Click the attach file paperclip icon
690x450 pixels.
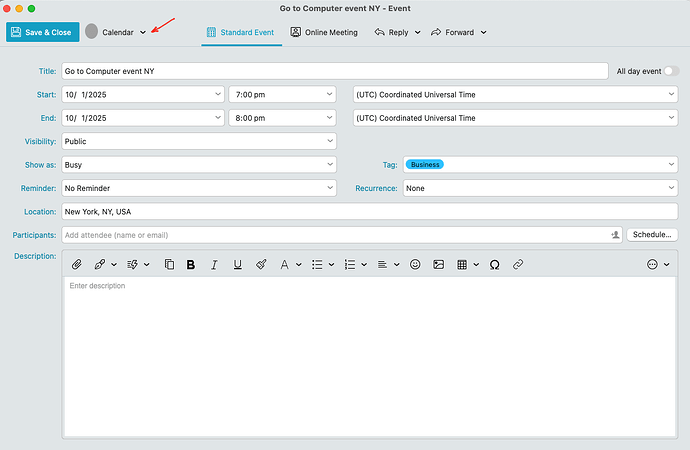pos(77,264)
